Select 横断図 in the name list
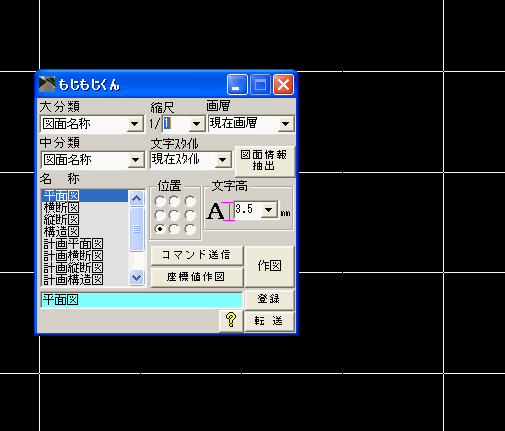Screen dimensions: 505x431 click(61, 208)
